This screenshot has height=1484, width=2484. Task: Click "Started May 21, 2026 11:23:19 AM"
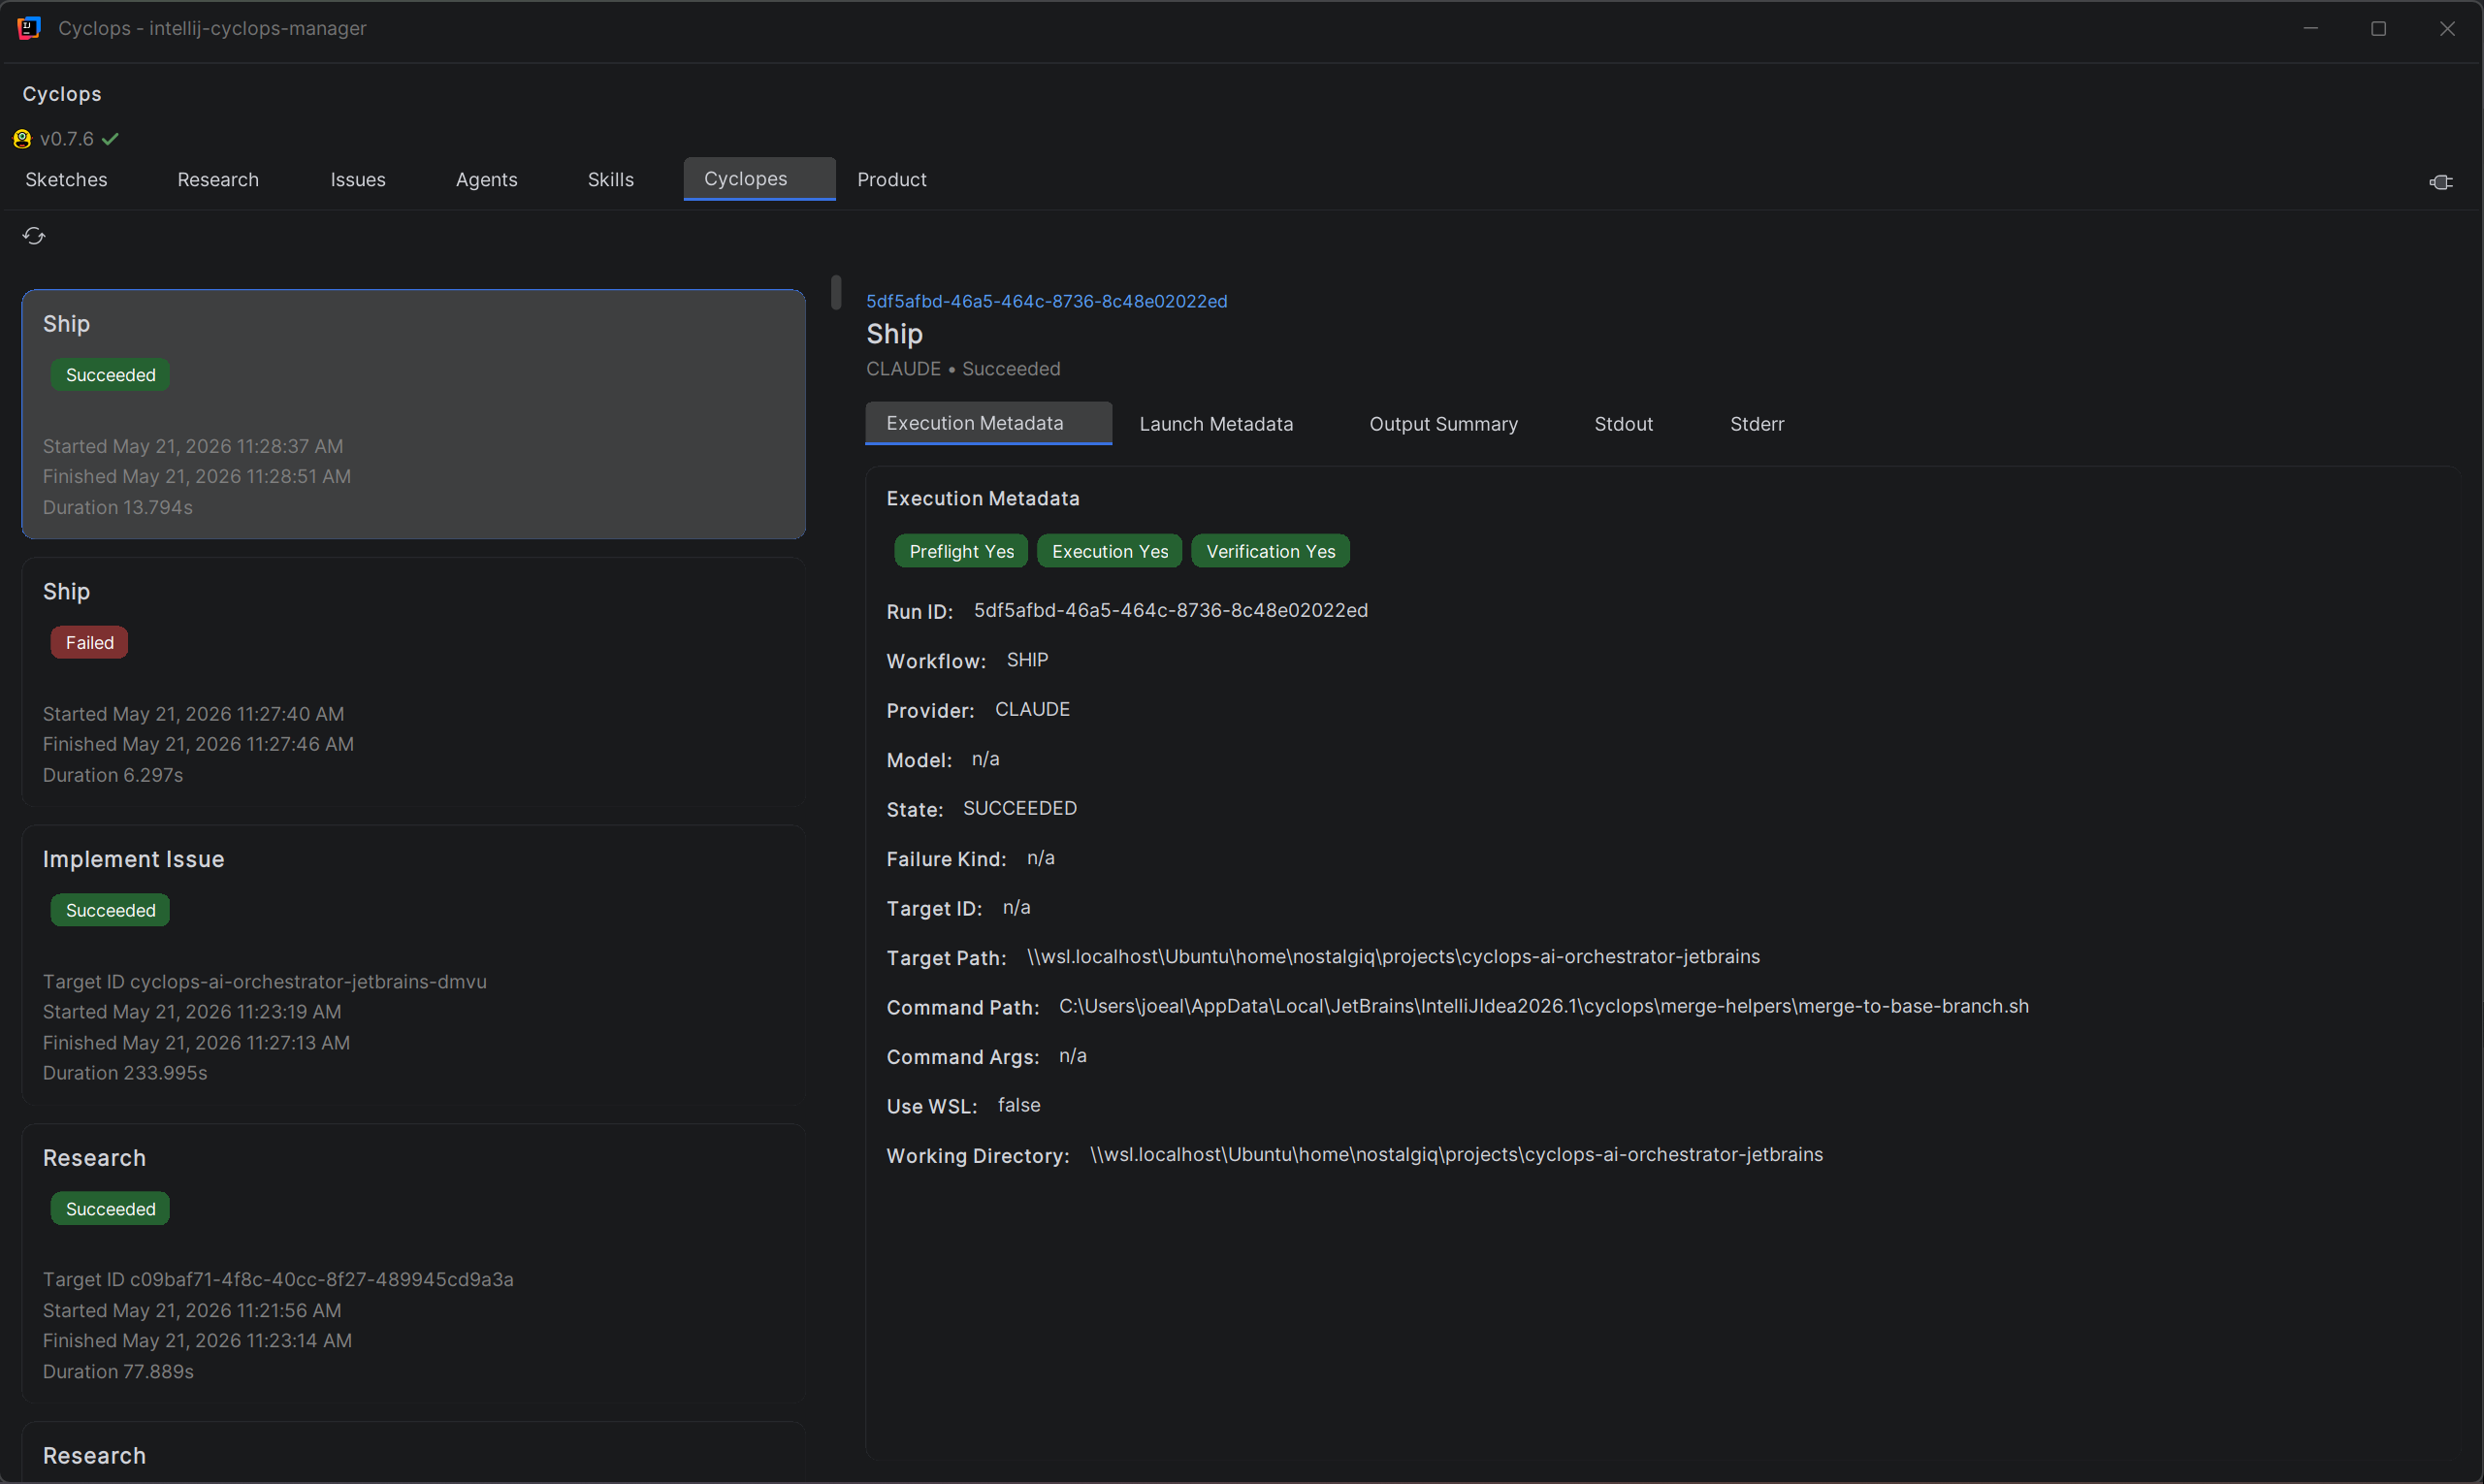[x=192, y=1012]
